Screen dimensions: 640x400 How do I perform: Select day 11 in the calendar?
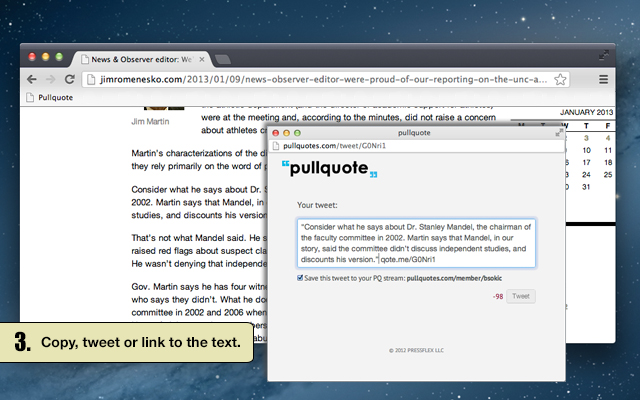(608, 150)
